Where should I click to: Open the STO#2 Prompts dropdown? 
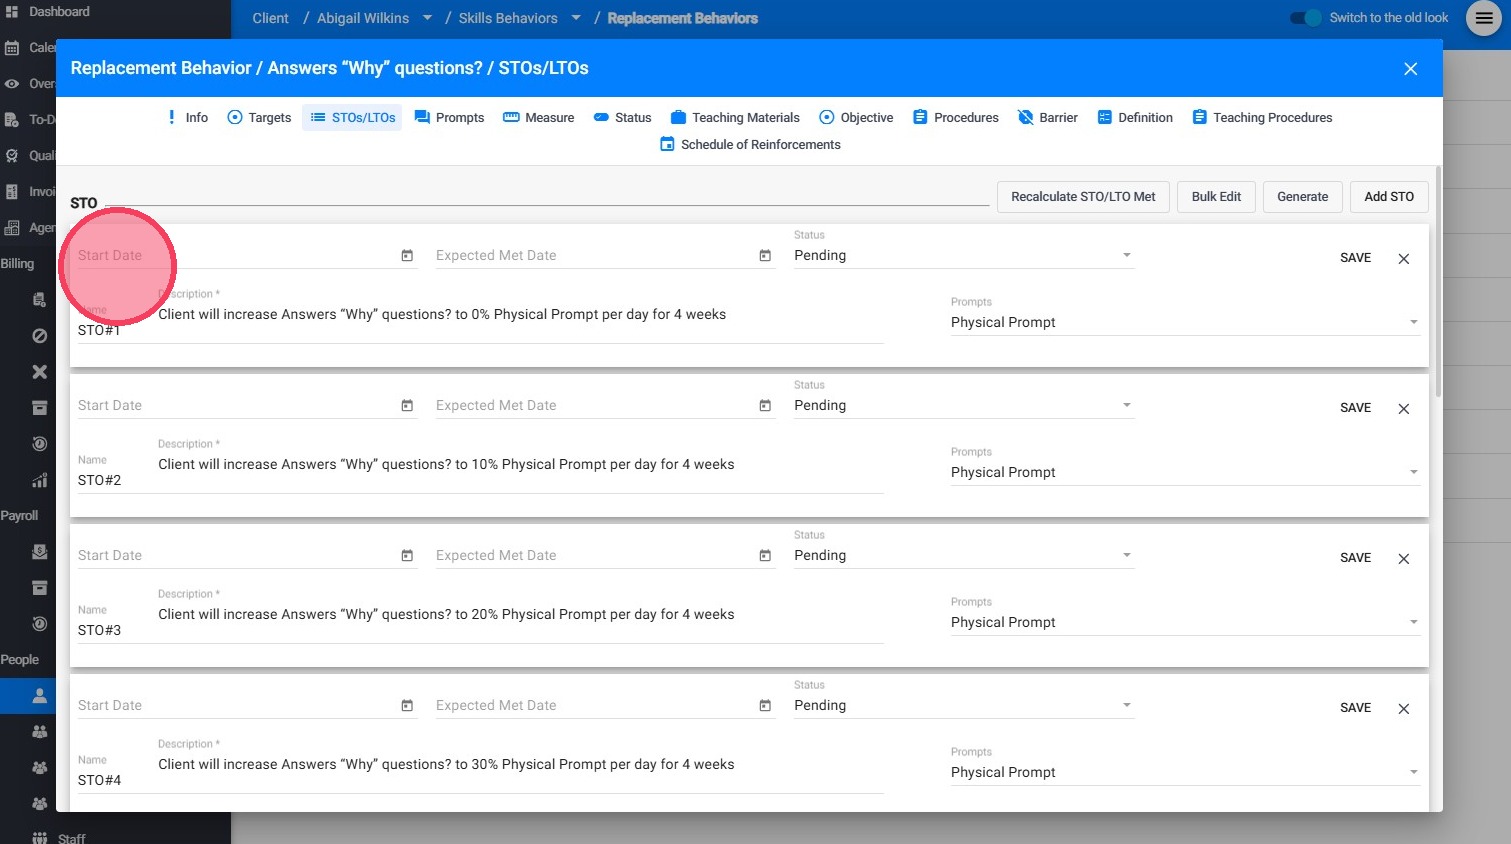point(1413,472)
